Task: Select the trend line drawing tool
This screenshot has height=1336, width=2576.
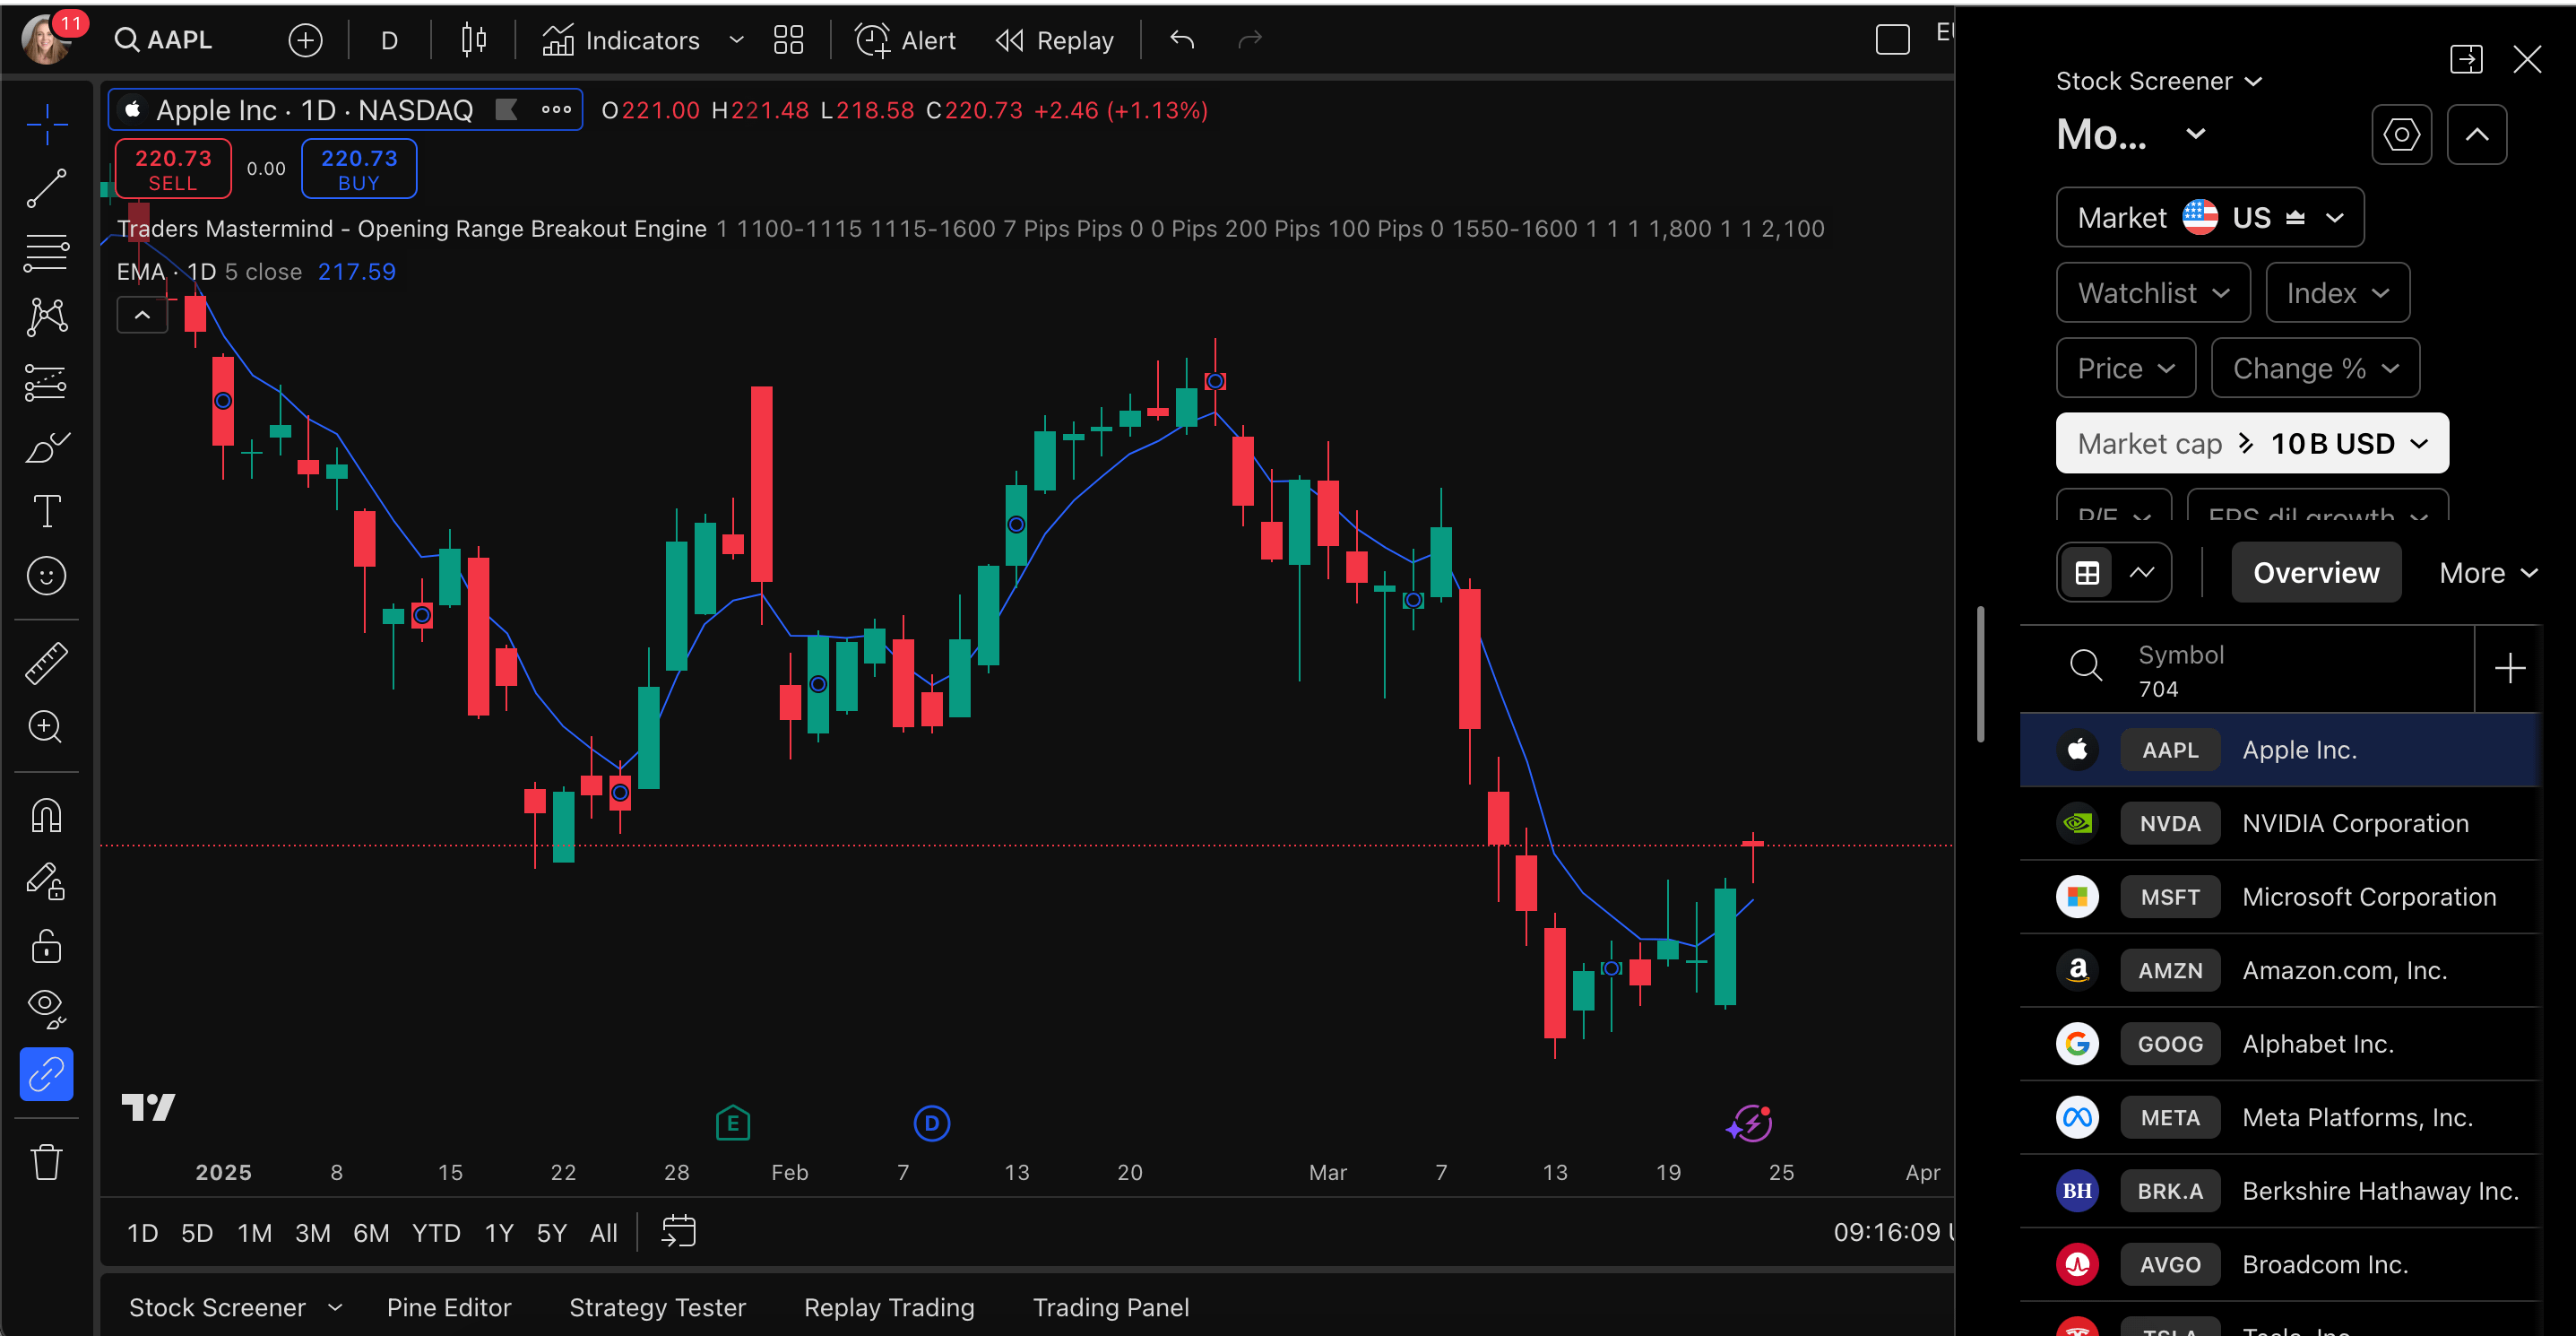Action: (47, 188)
